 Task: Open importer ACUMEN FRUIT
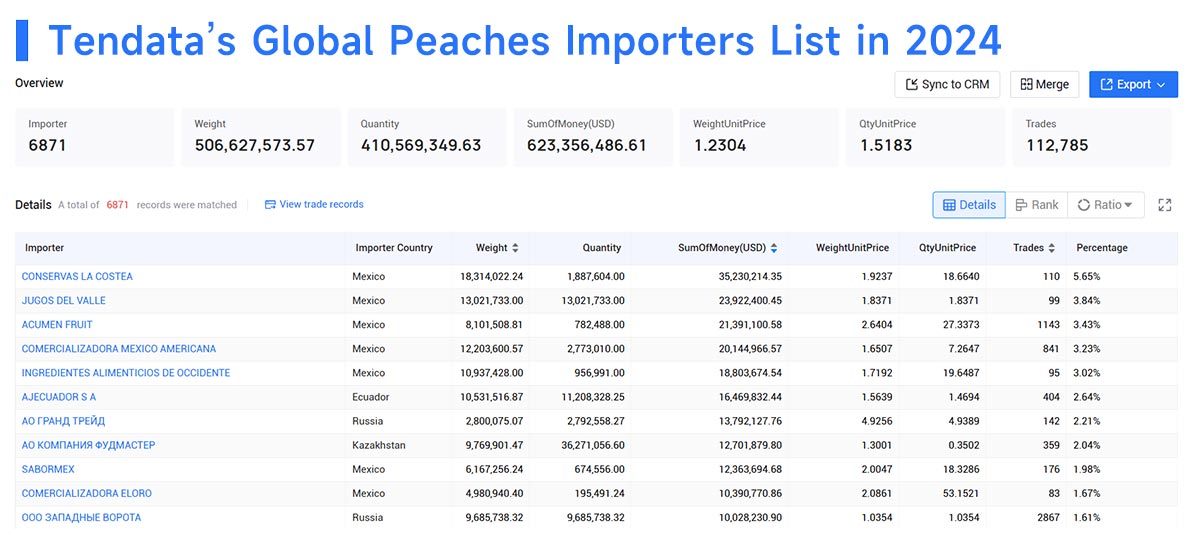[57, 324]
